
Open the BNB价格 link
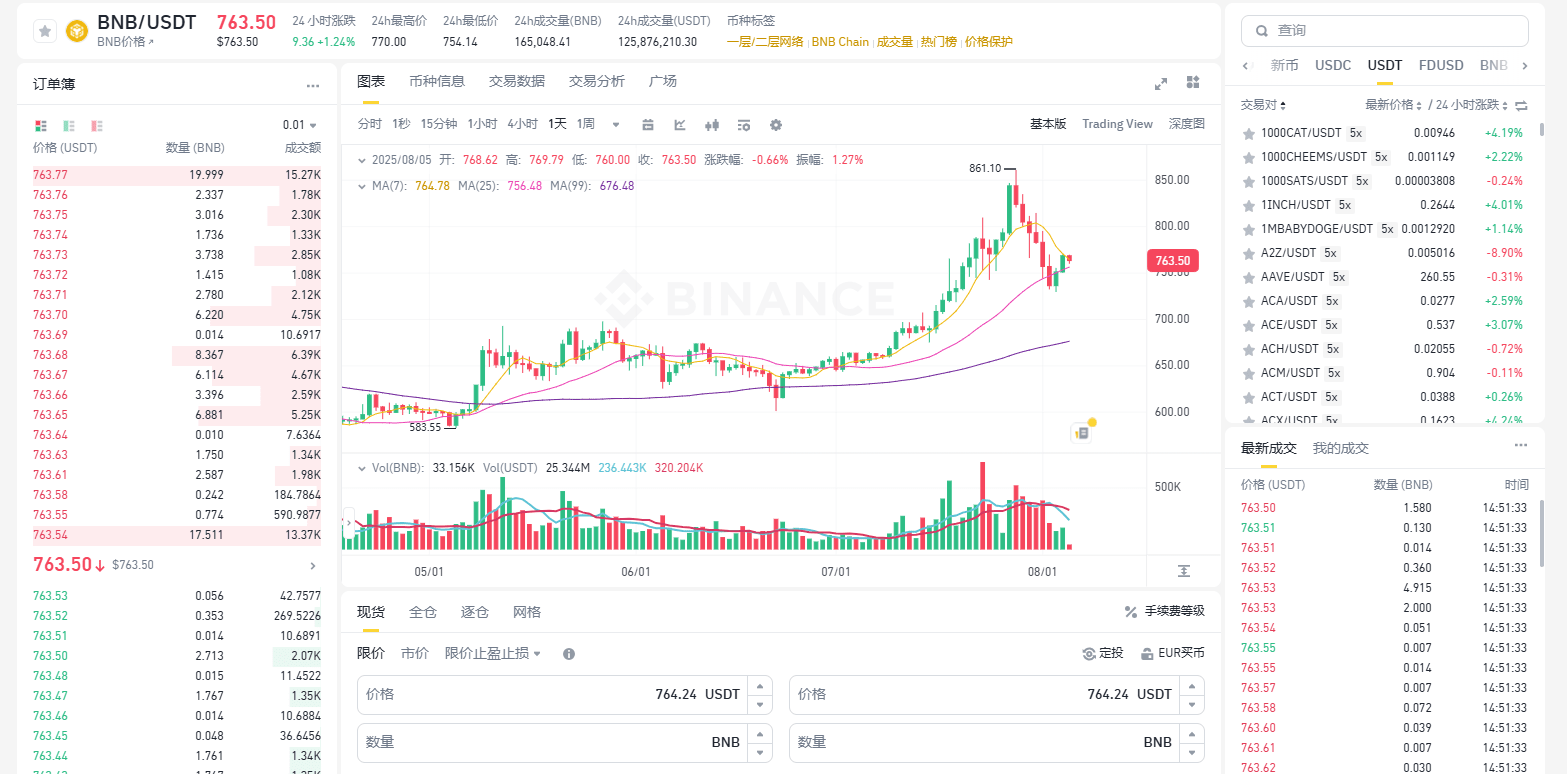(125, 42)
